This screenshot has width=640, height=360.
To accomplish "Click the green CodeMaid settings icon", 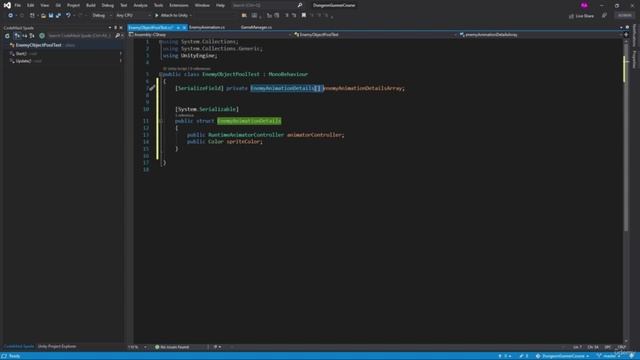I will (x=42, y=36).
